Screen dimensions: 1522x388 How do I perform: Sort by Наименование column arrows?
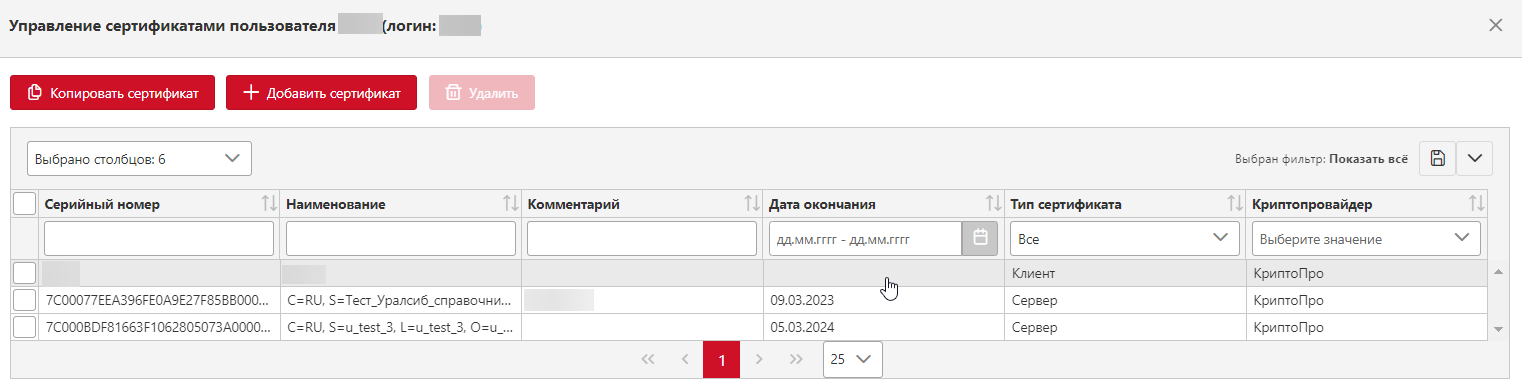510,204
